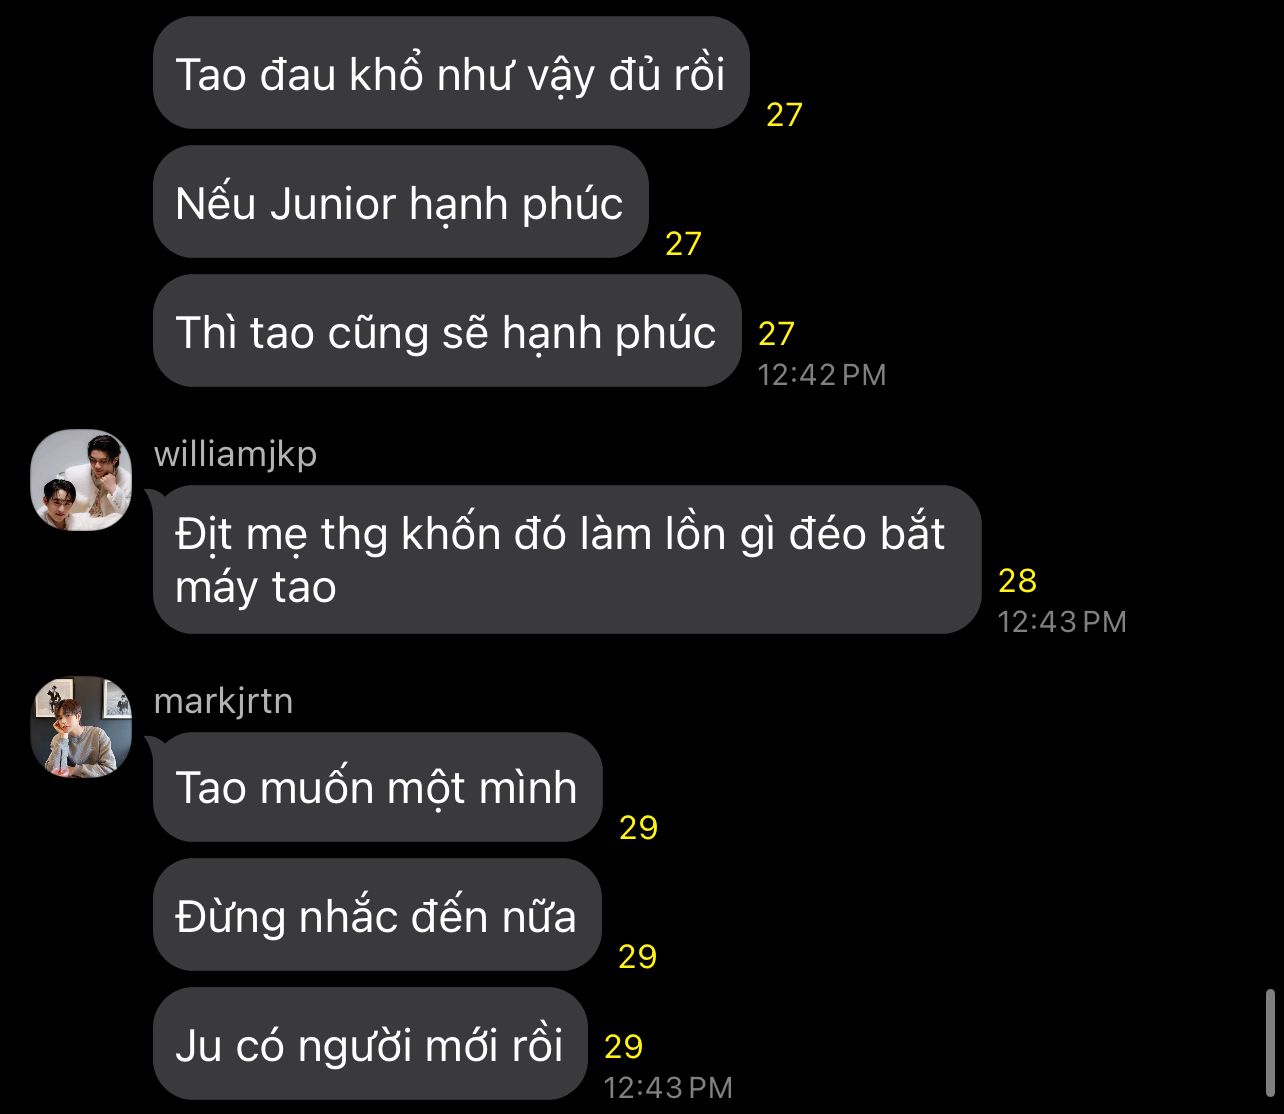The height and width of the screenshot is (1114, 1284).
Task: Select the 'Tao đau khổ như vậy đủ rồi' message
Action: (x=451, y=73)
